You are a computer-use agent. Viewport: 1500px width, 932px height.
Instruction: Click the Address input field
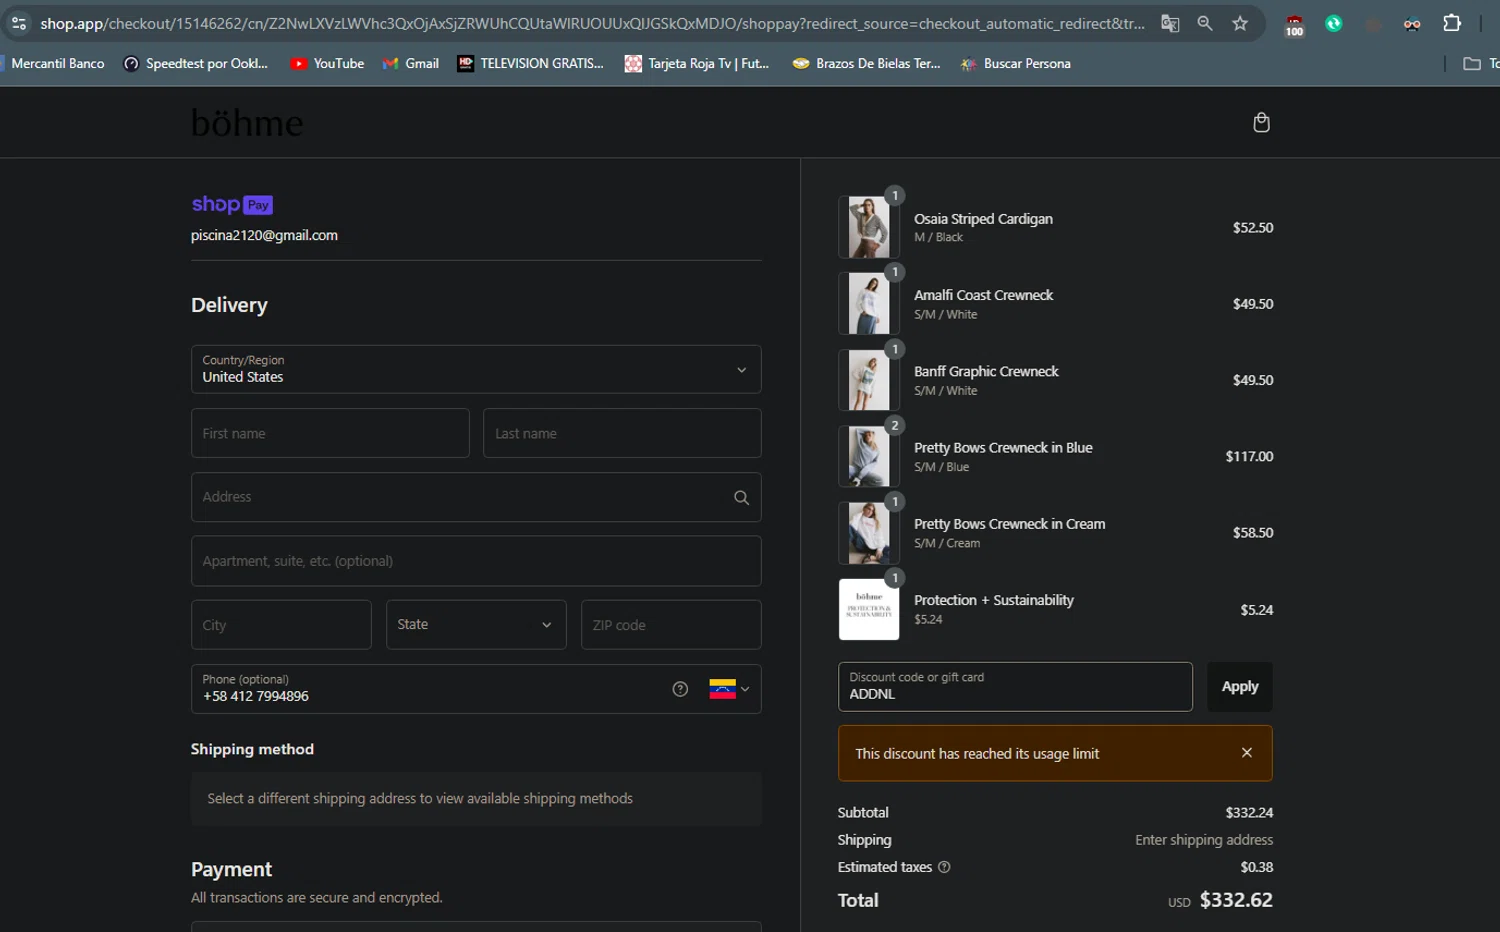coord(476,497)
